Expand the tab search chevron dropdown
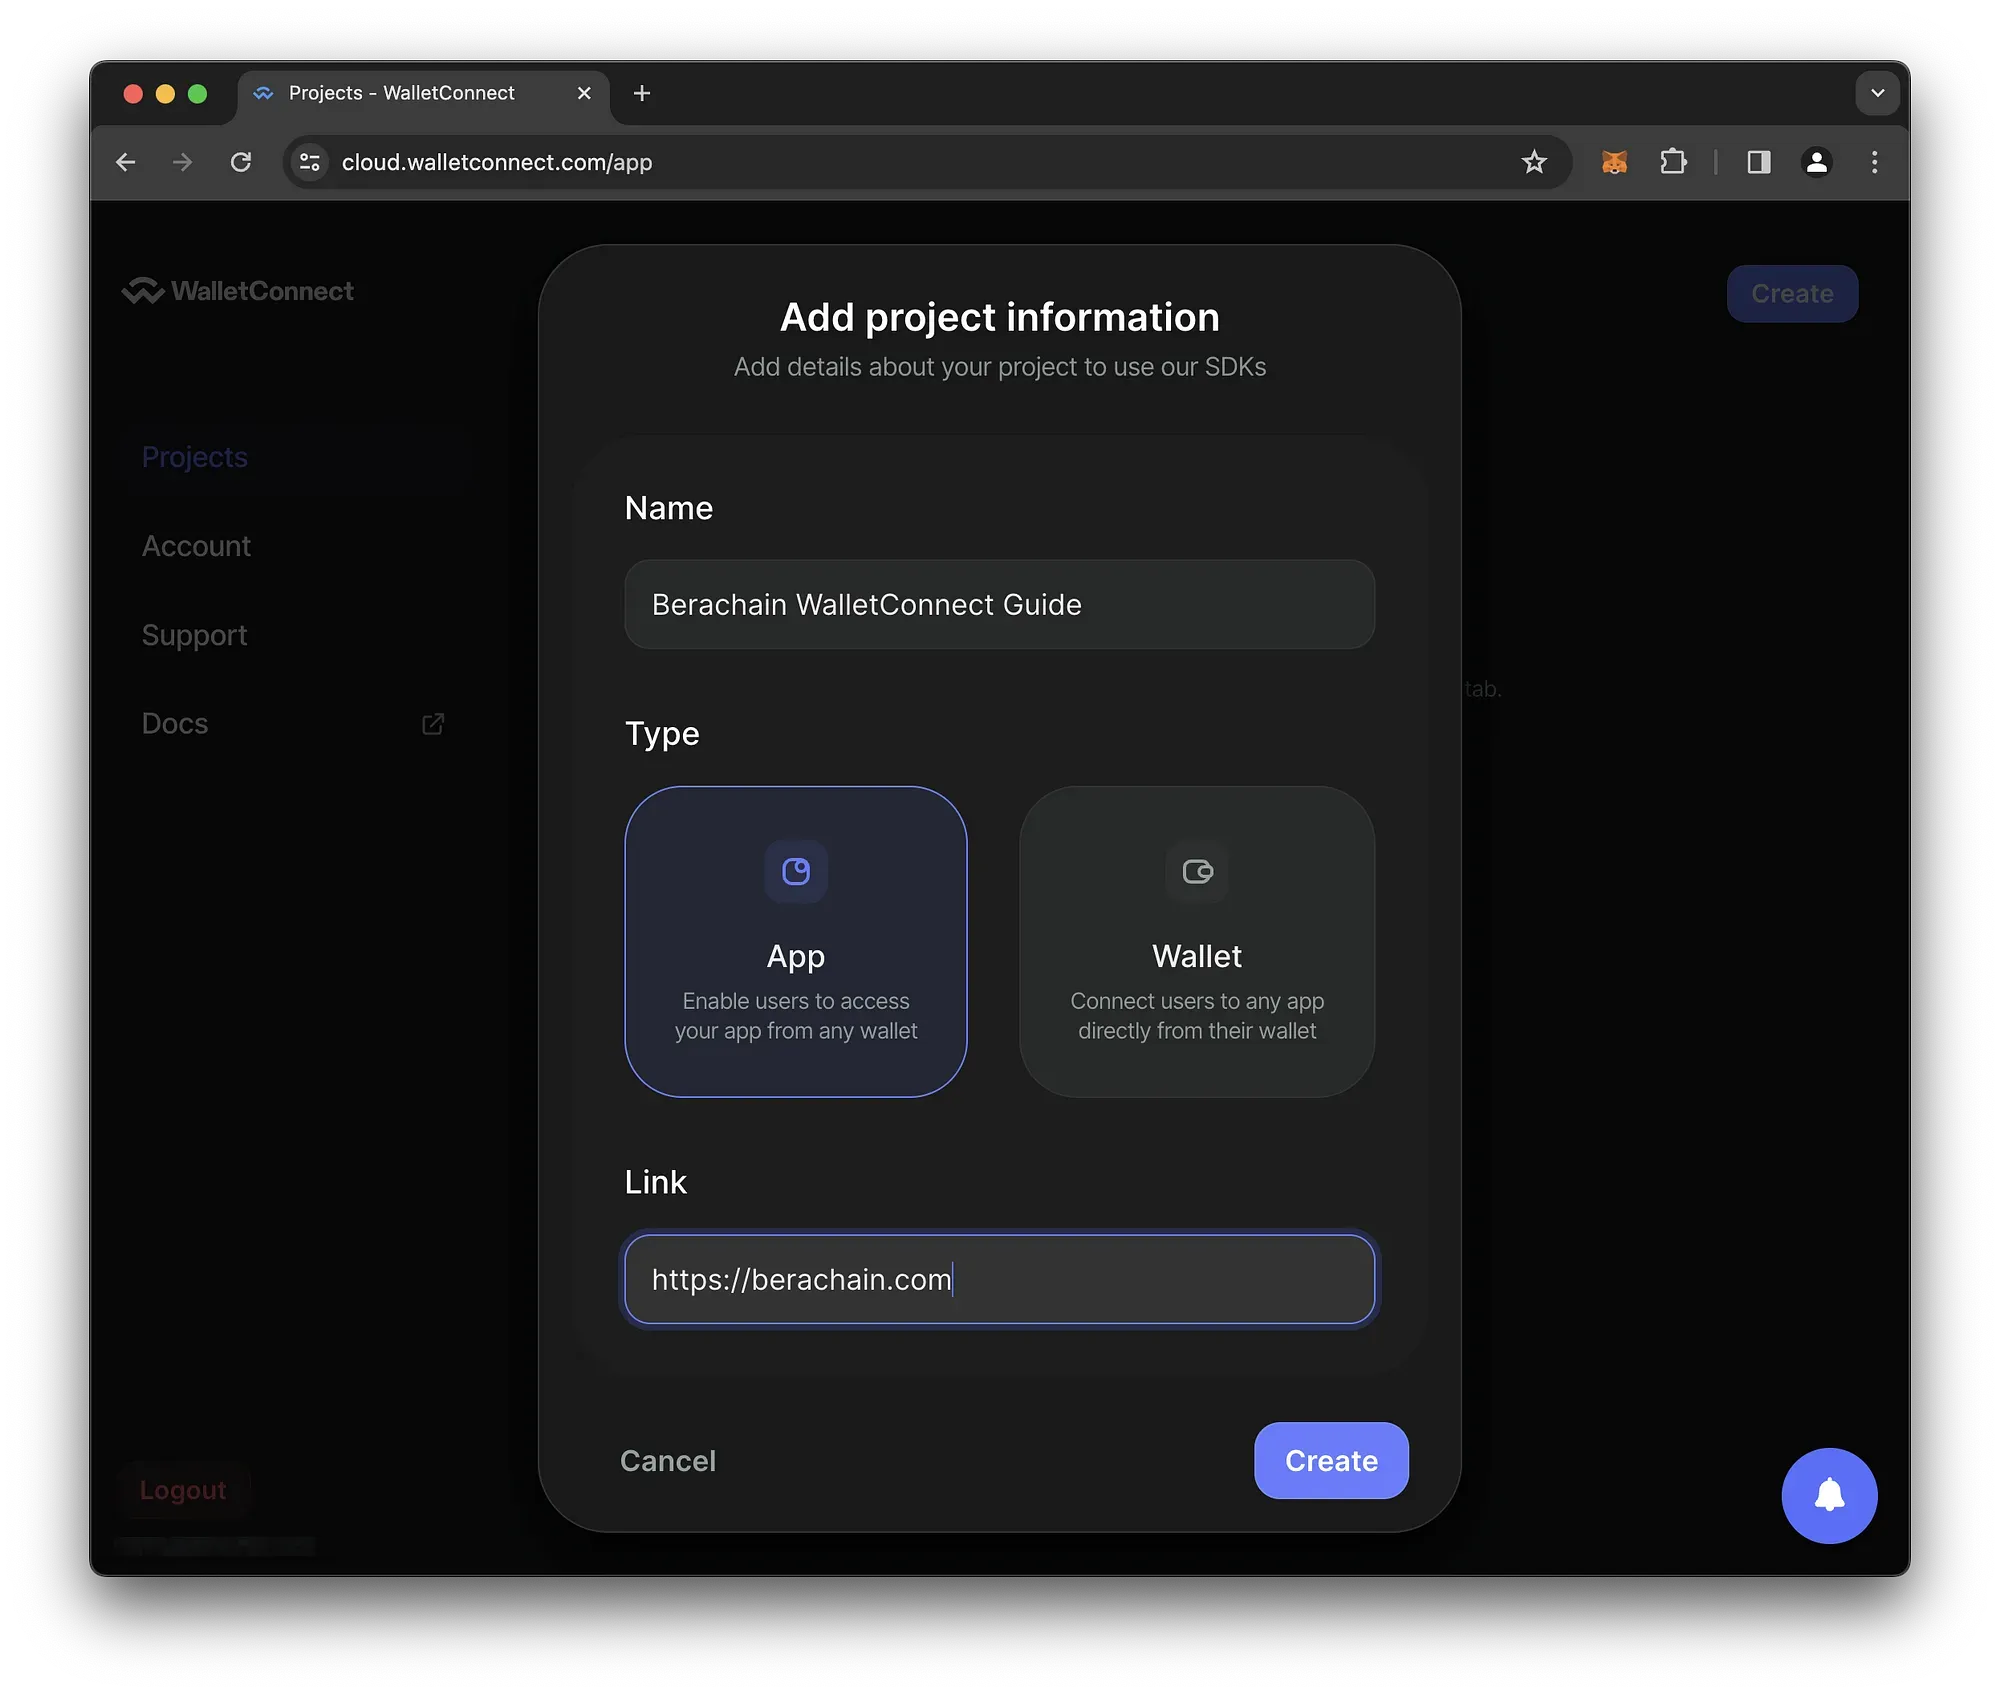This screenshot has height=1695, width=2000. [x=1877, y=93]
